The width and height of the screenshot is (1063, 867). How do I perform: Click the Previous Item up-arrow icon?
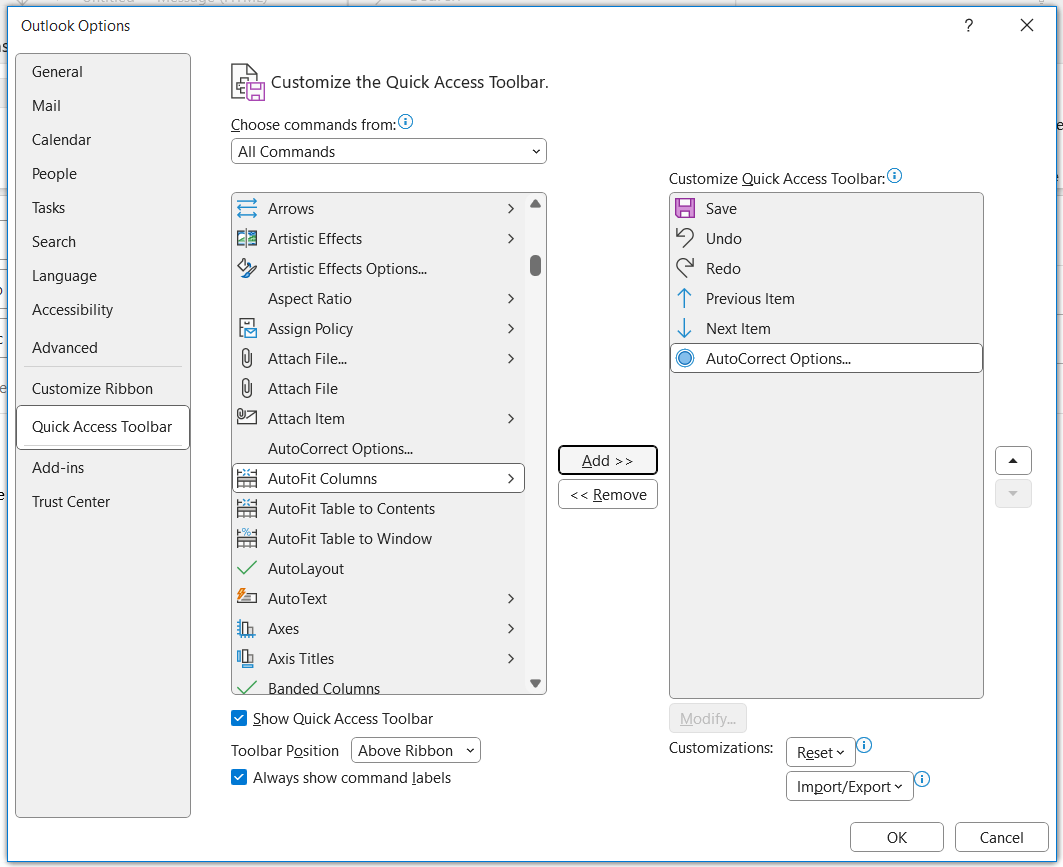coord(685,298)
